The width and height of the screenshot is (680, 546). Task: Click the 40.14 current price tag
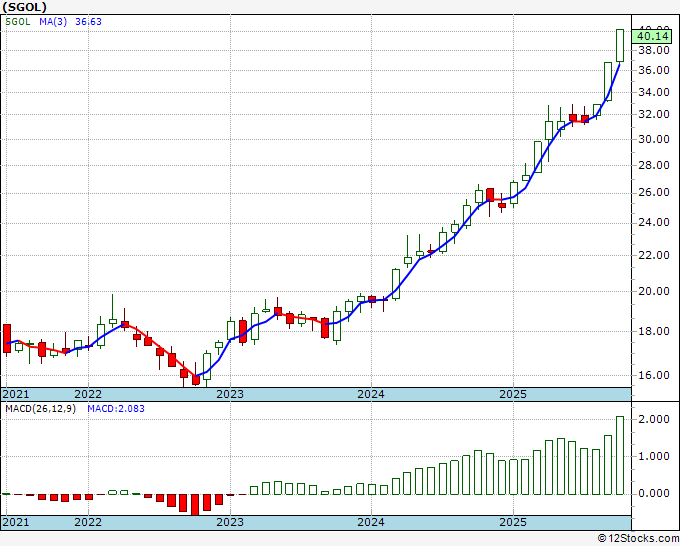[x=654, y=36]
